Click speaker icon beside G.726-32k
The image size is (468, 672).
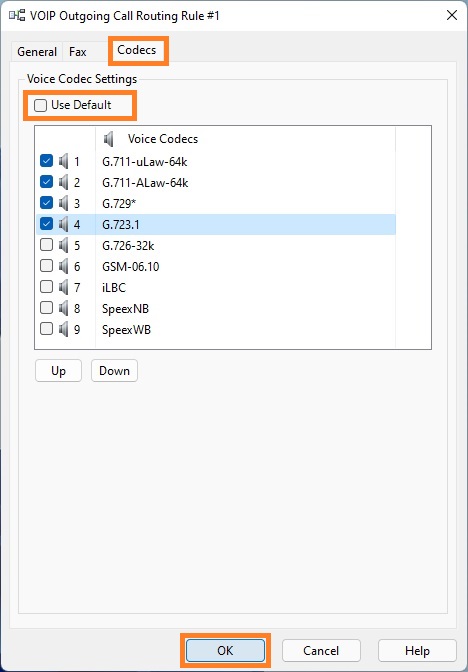pyautogui.click(x=63, y=245)
